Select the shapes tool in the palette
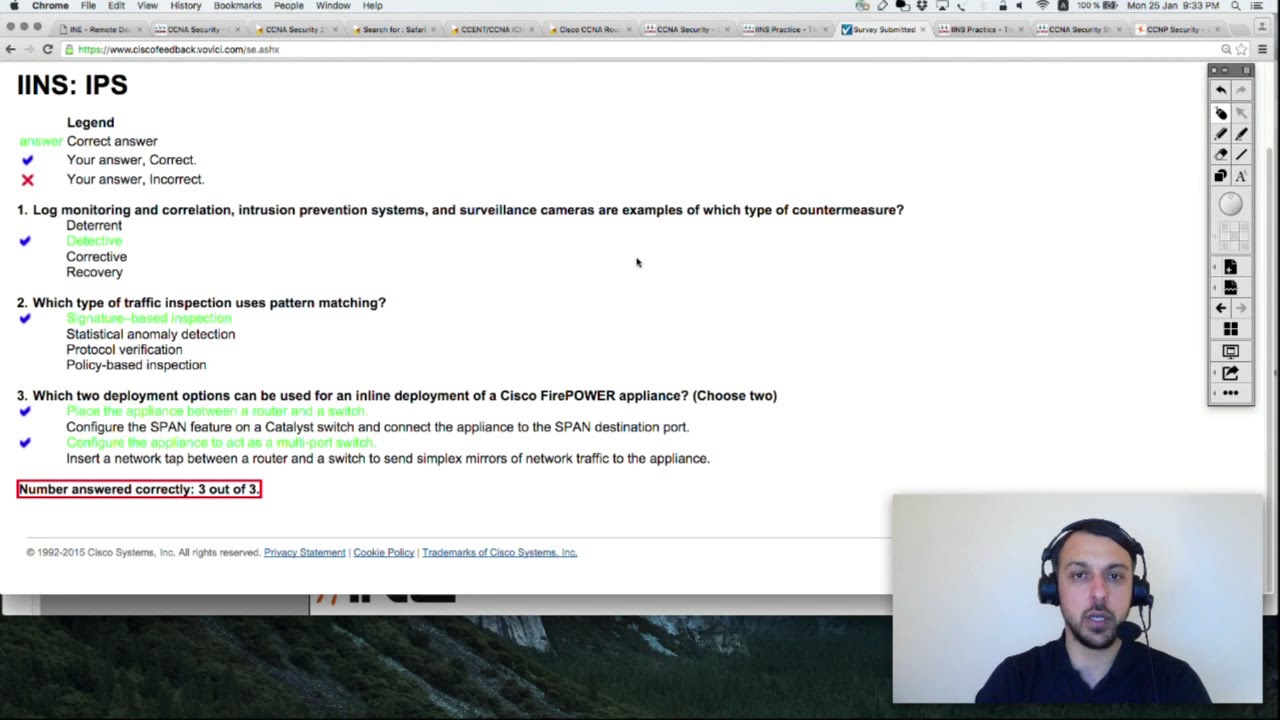1280x720 pixels. [1221, 176]
